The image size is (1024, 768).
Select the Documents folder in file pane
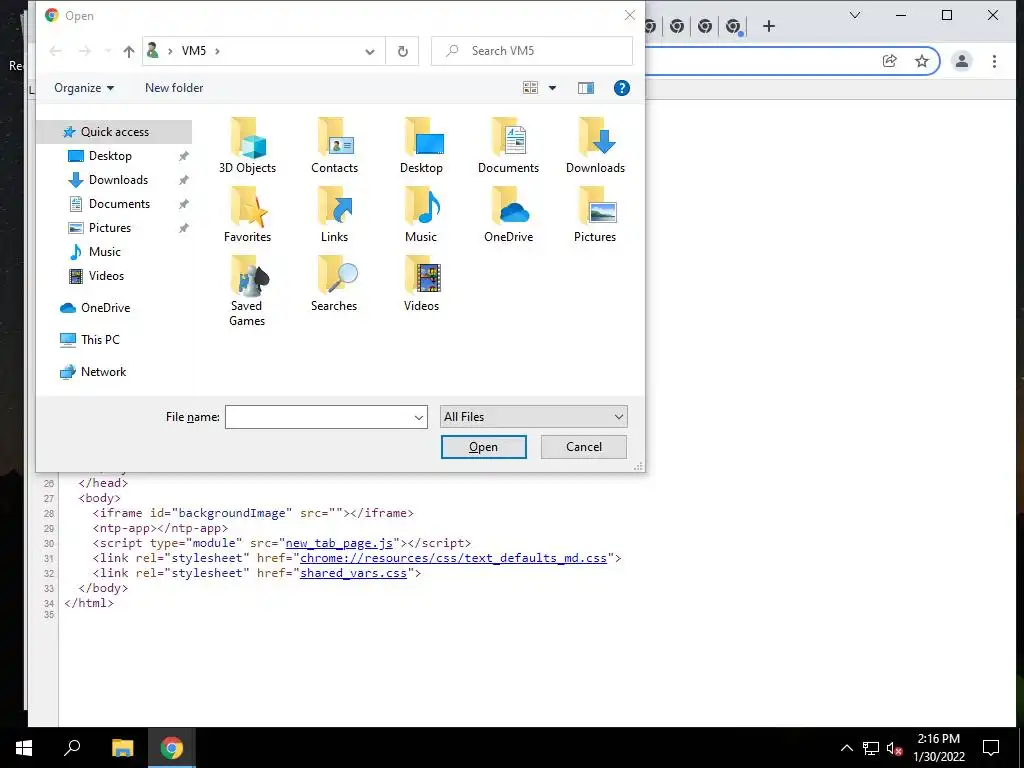point(508,146)
